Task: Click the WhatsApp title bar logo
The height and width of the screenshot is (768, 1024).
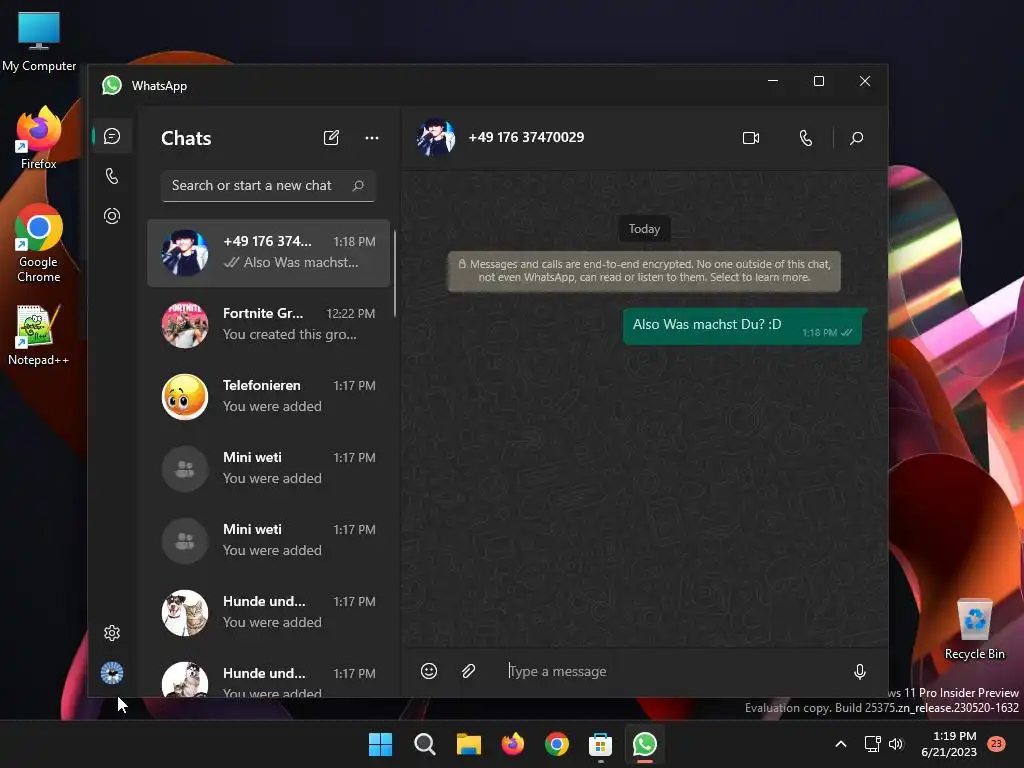Action: pos(112,86)
